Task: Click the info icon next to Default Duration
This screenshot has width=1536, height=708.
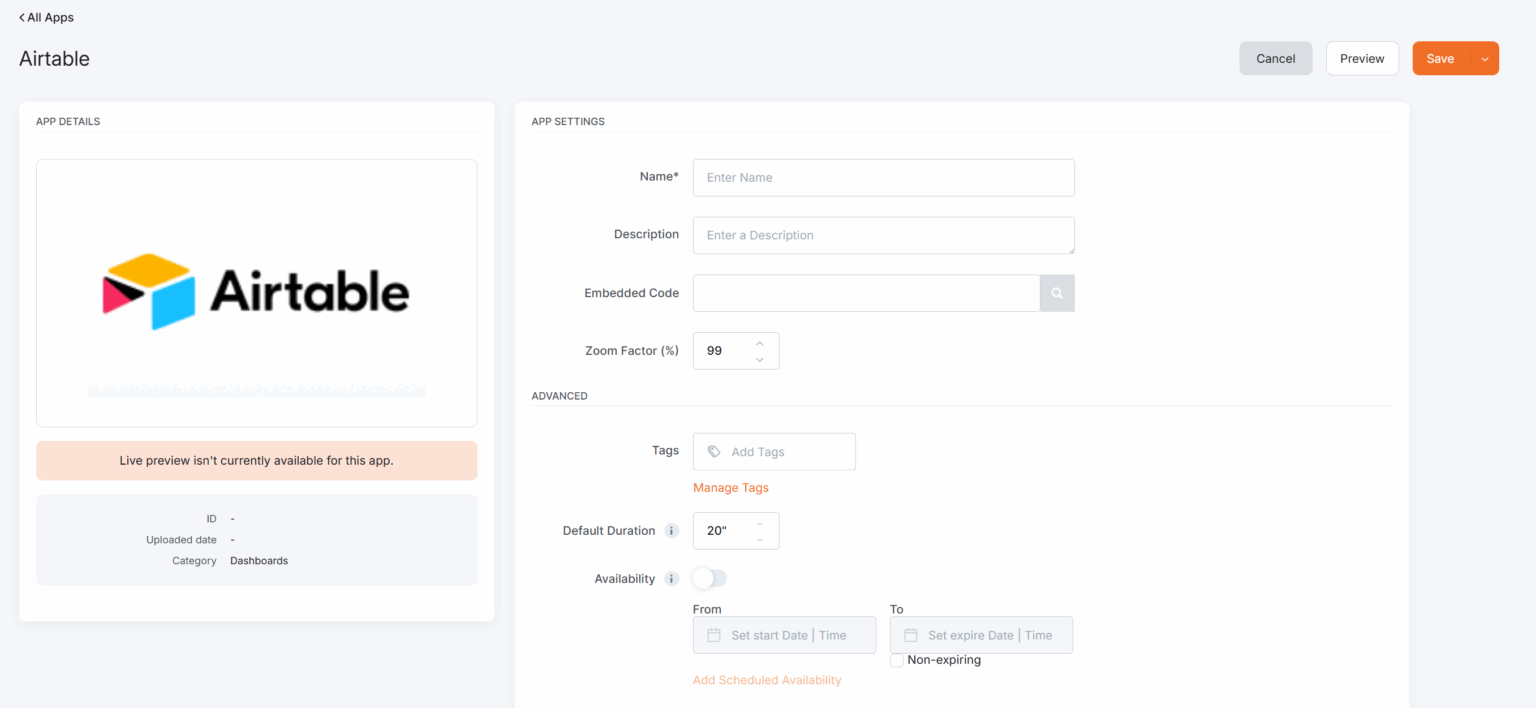Action: [x=671, y=530]
